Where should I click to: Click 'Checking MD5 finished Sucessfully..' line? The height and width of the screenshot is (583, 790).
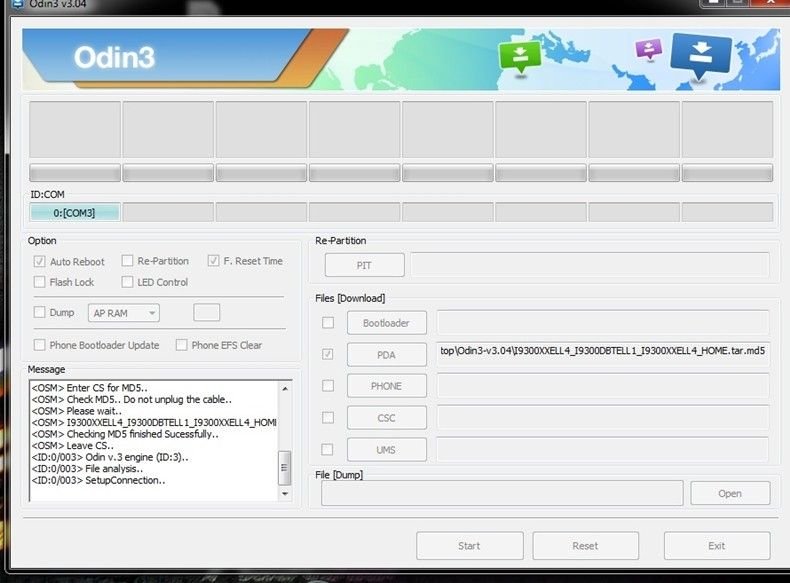(x=125, y=434)
